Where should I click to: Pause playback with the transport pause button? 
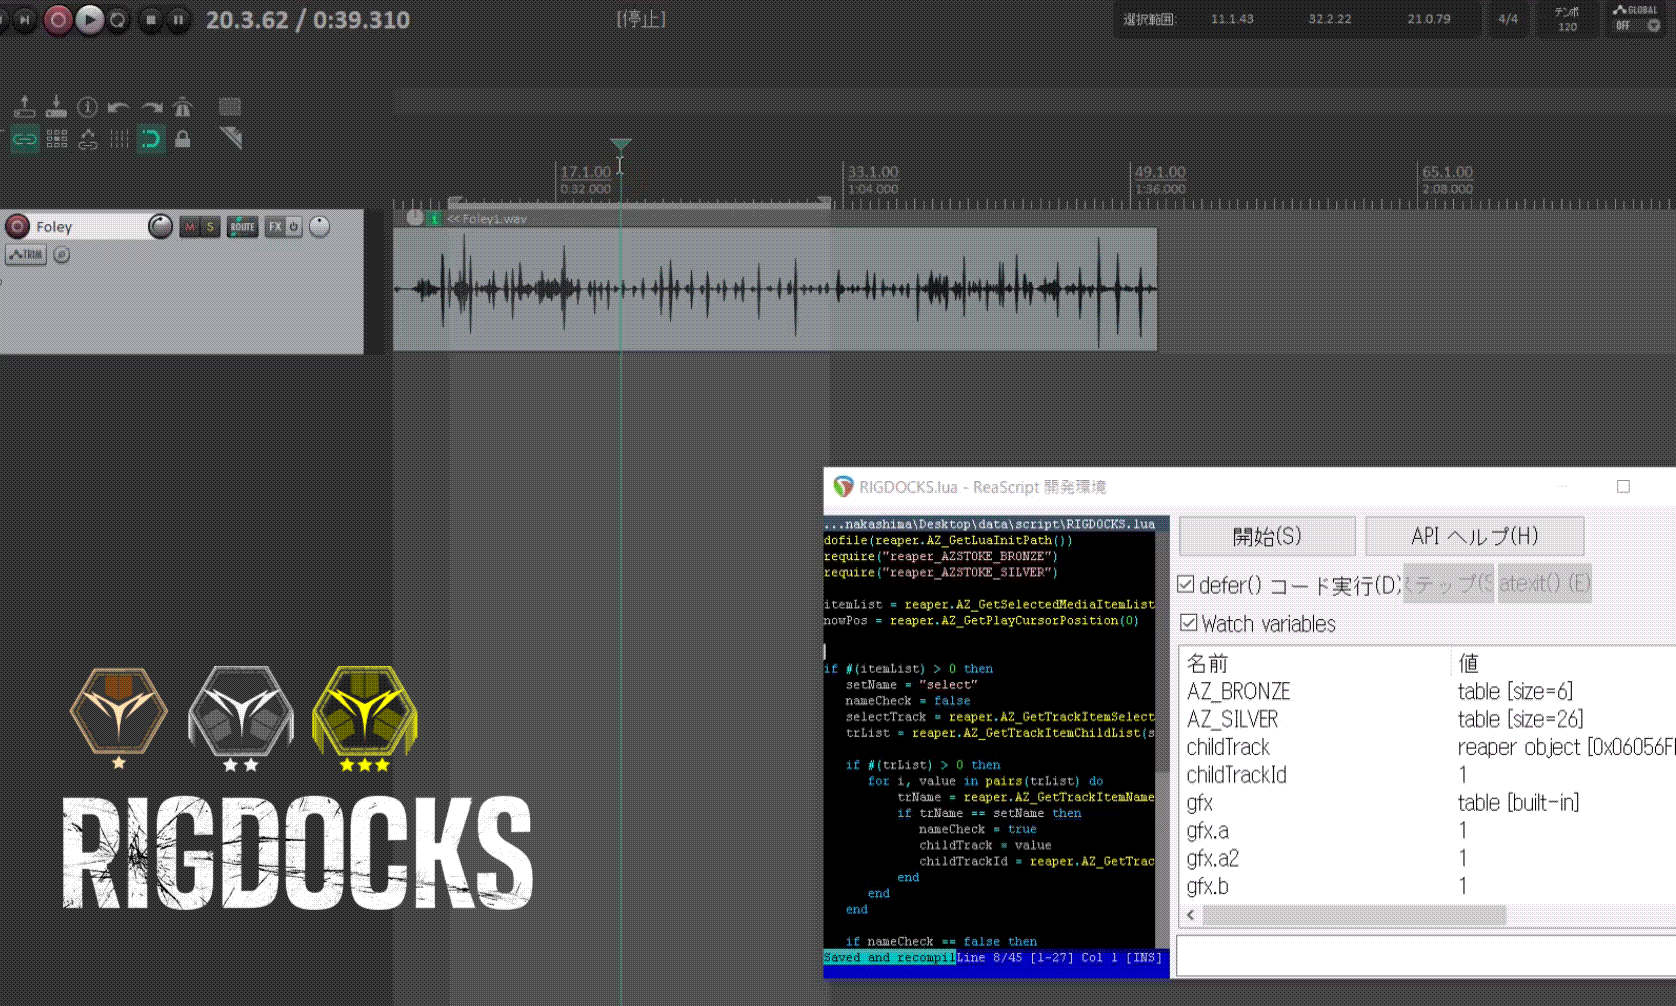pos(178,19)
